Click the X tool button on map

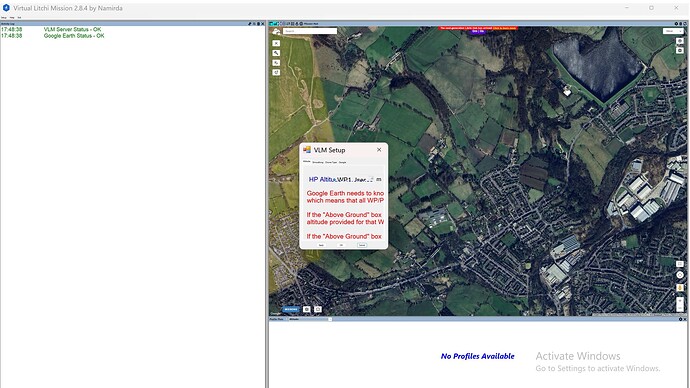pos(276,43)
